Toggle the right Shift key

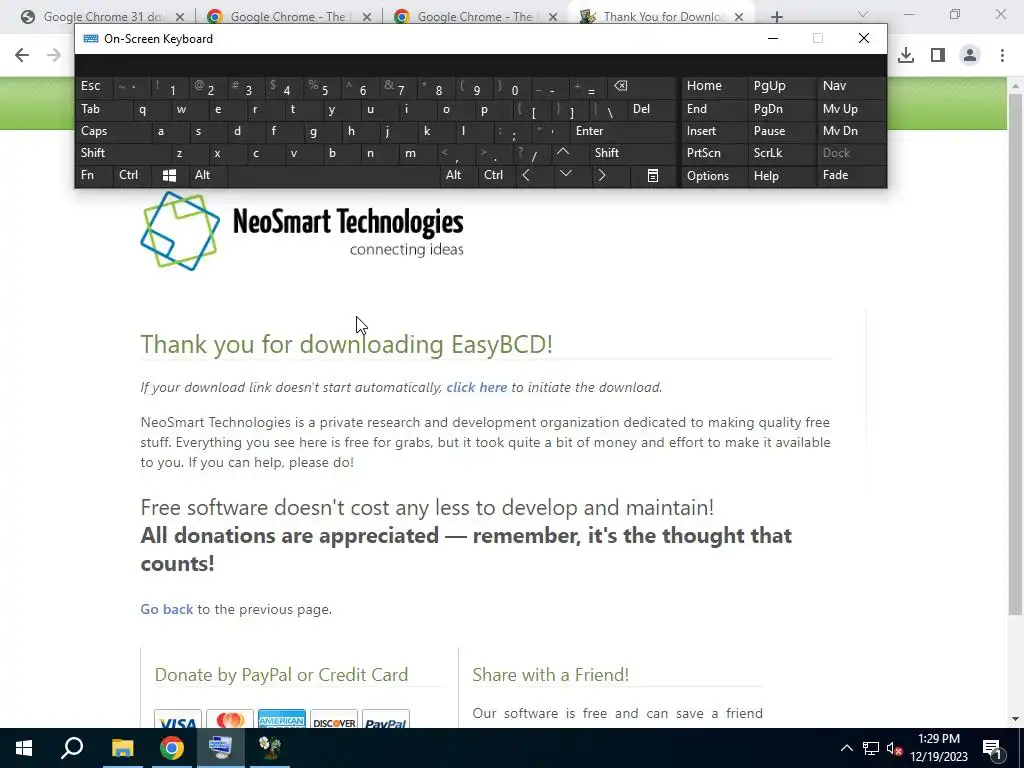(633, 153)
